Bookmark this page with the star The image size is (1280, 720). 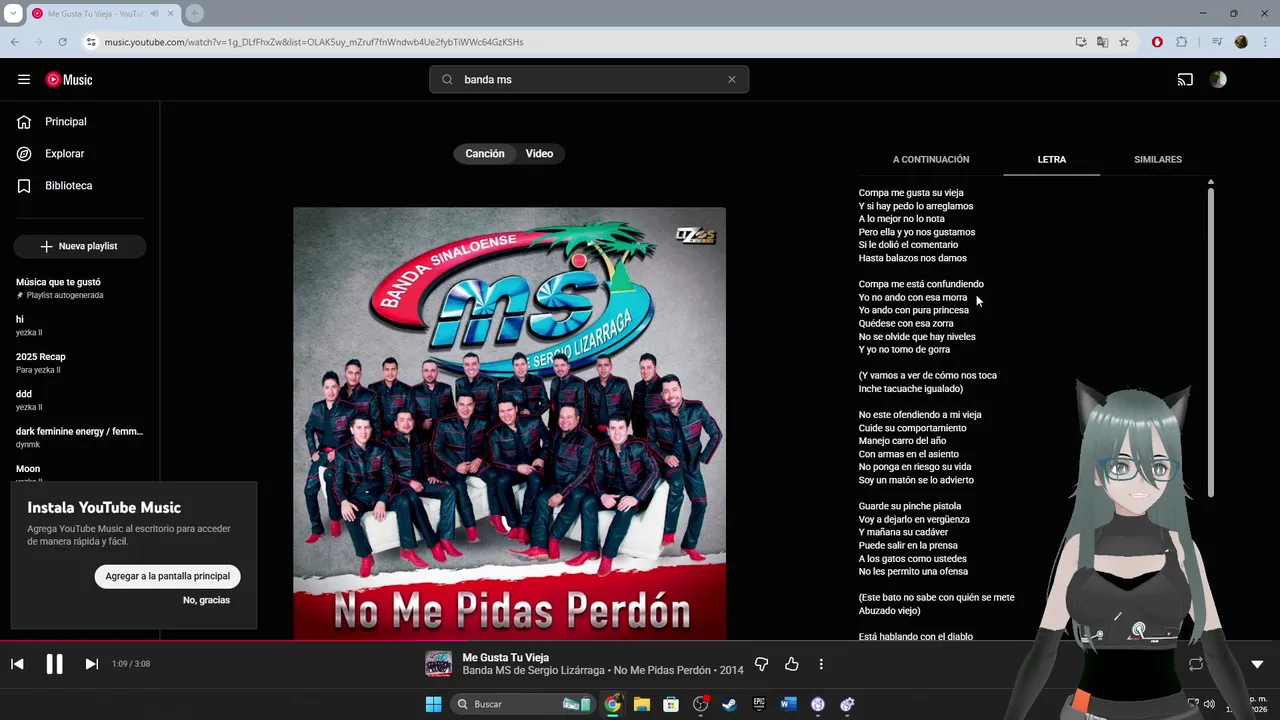click(x=1124, y=42)
